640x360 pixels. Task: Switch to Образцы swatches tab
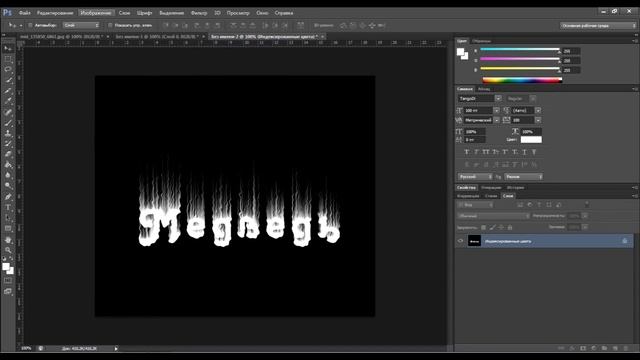[x=482, y=41]
